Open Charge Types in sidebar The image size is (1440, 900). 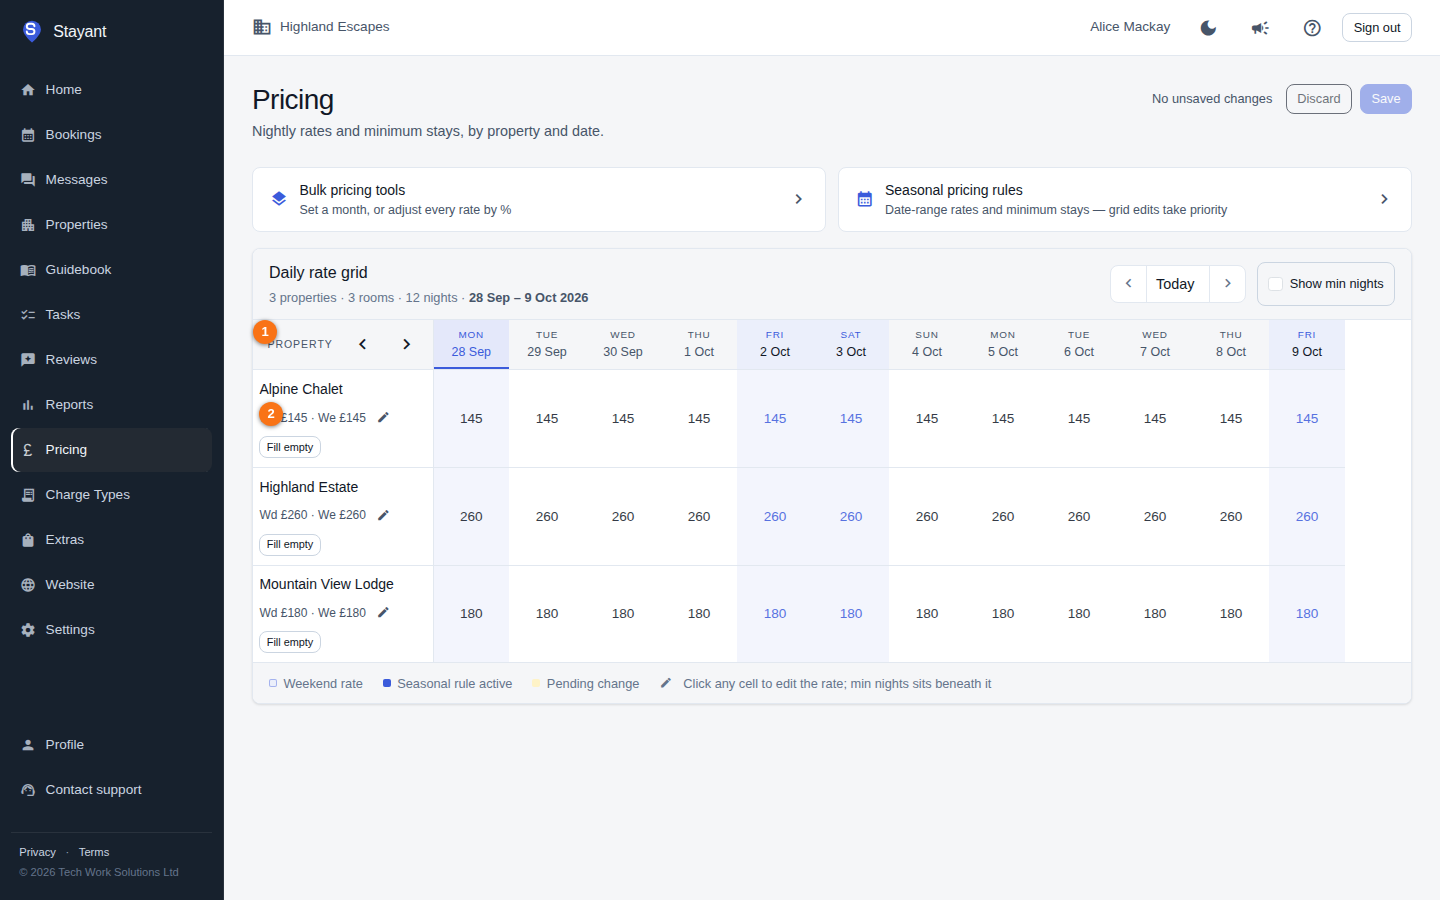coord(111,495)
